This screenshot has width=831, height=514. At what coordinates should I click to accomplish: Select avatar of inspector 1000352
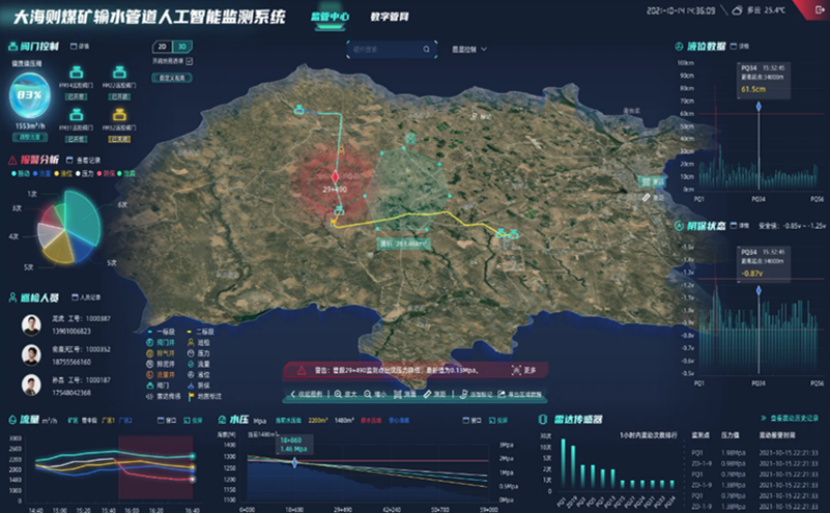coord(31,355)
